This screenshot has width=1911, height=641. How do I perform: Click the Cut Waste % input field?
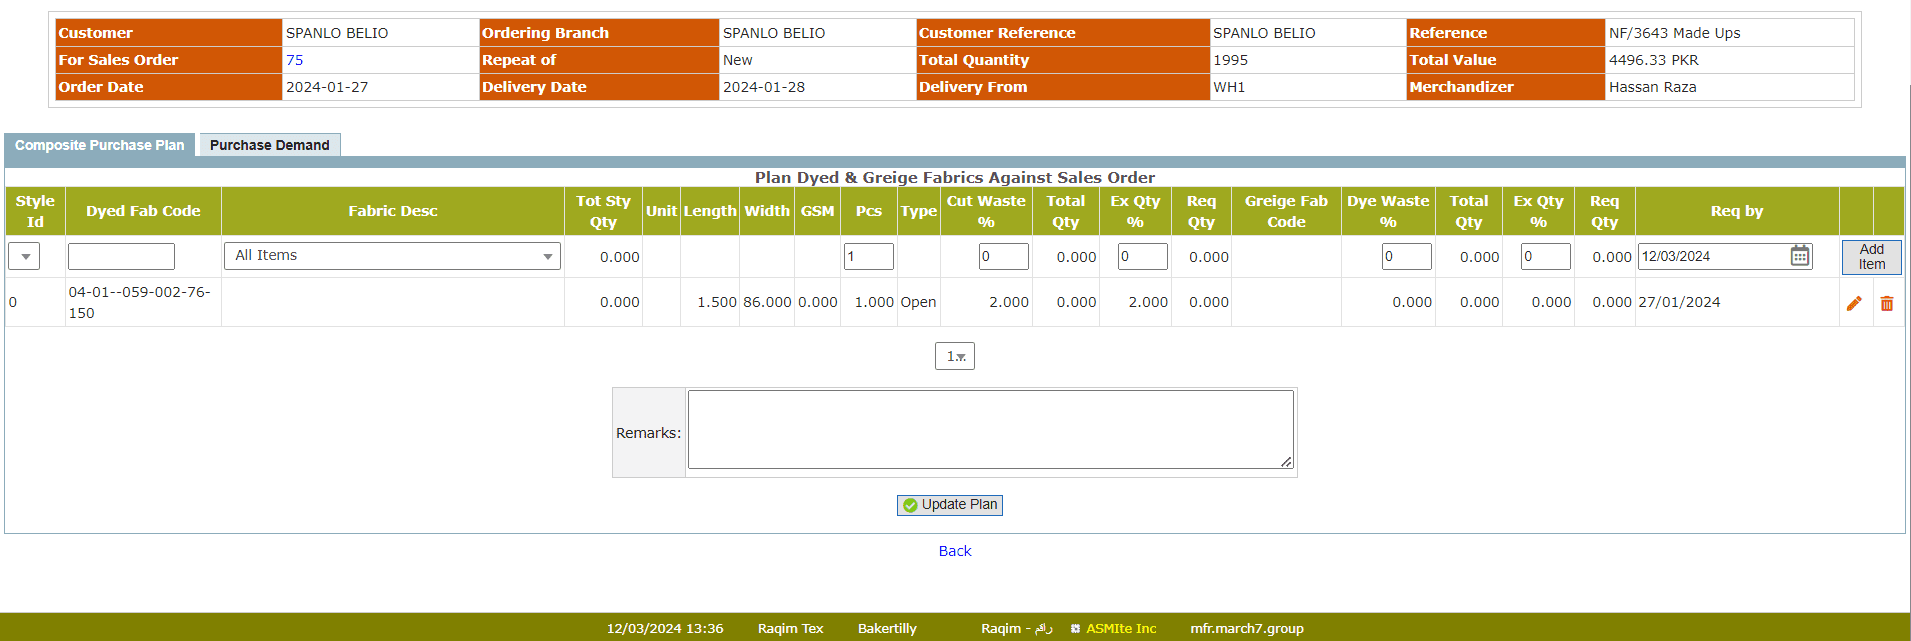tap(1003, 257)
